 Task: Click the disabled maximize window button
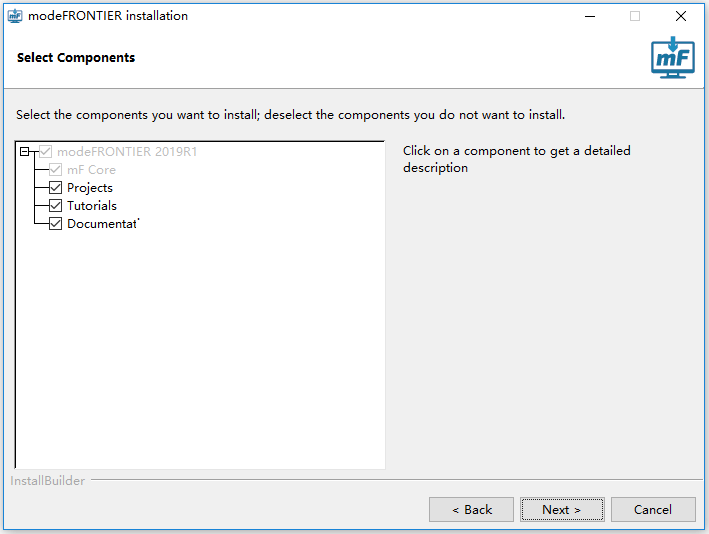coord(635,16)
